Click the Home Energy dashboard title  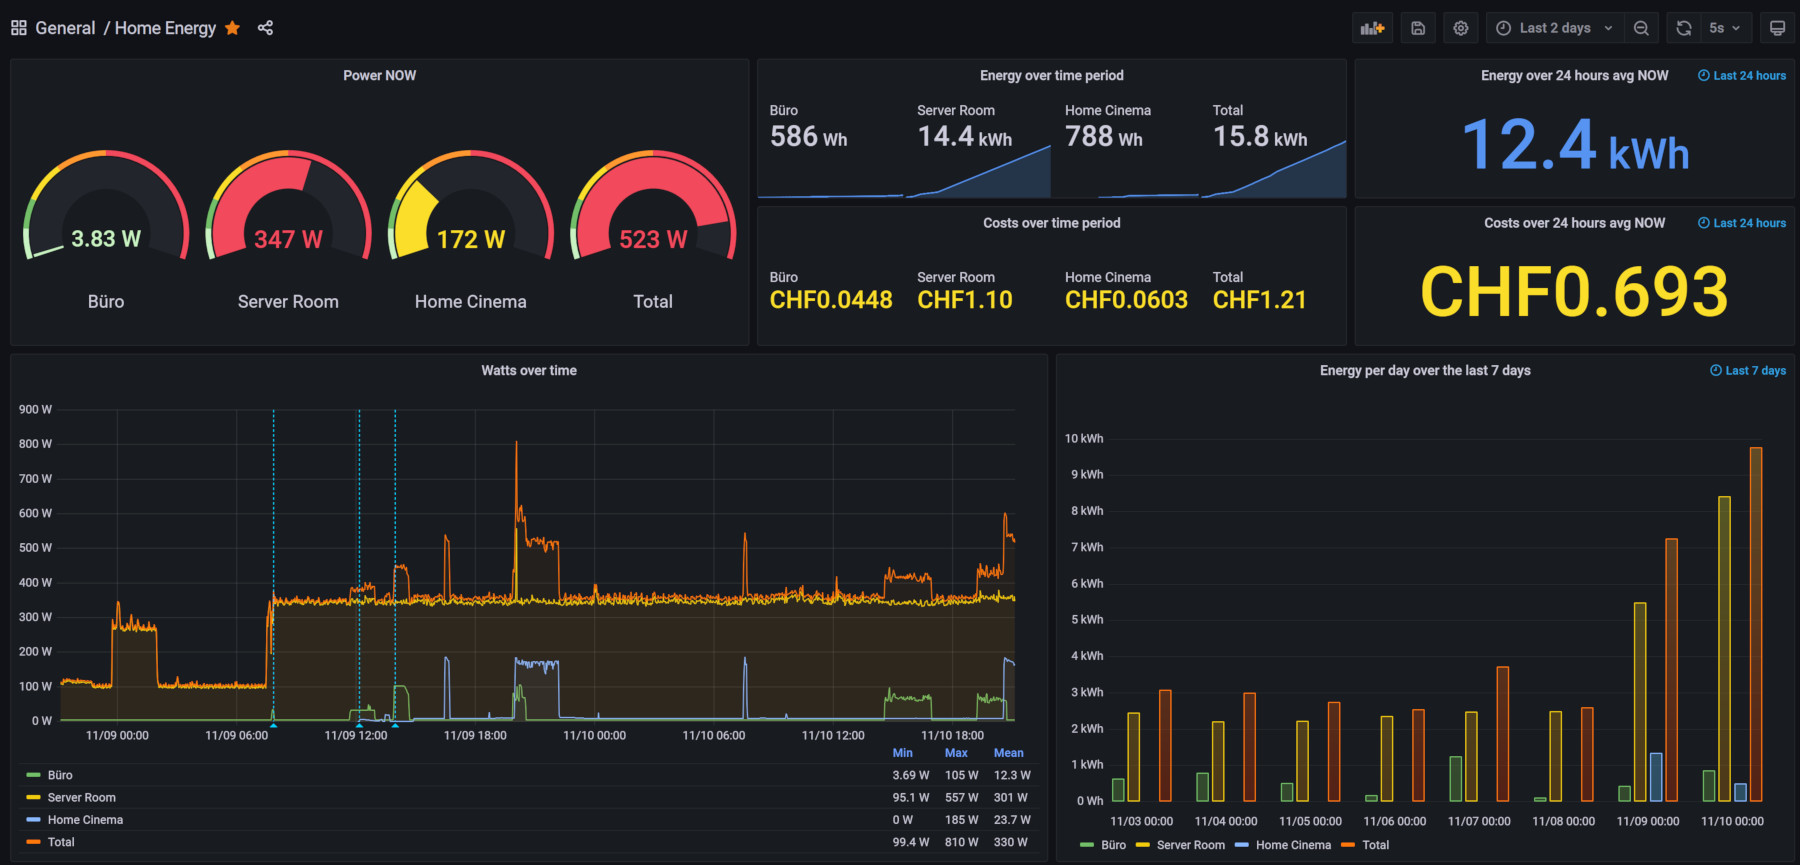(165, 28)
